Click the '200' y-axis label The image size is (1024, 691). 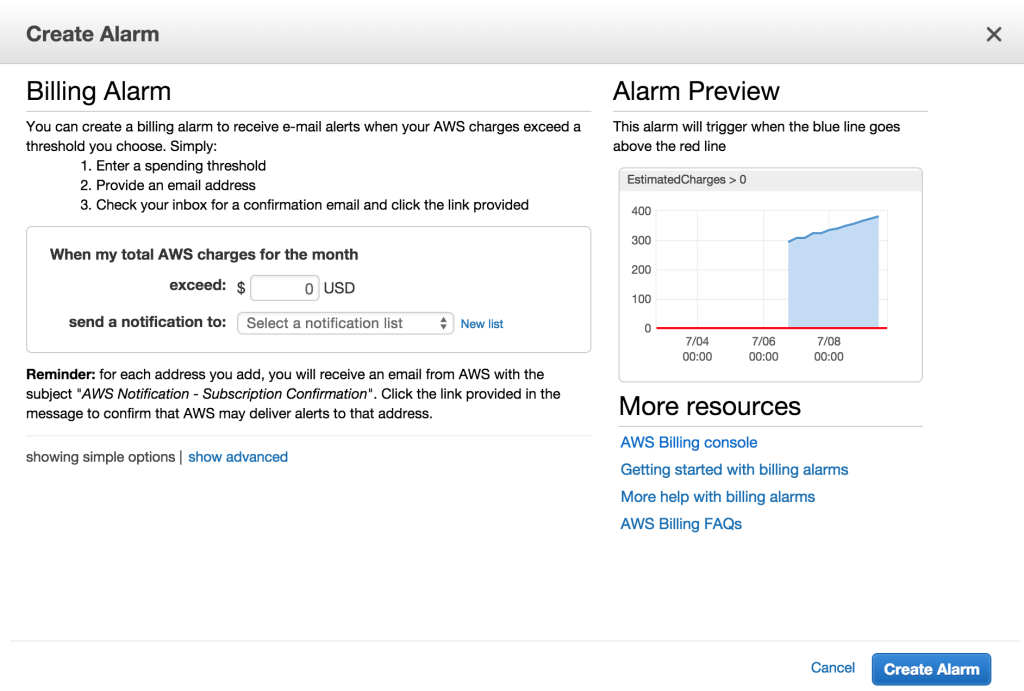click(641, 270)
